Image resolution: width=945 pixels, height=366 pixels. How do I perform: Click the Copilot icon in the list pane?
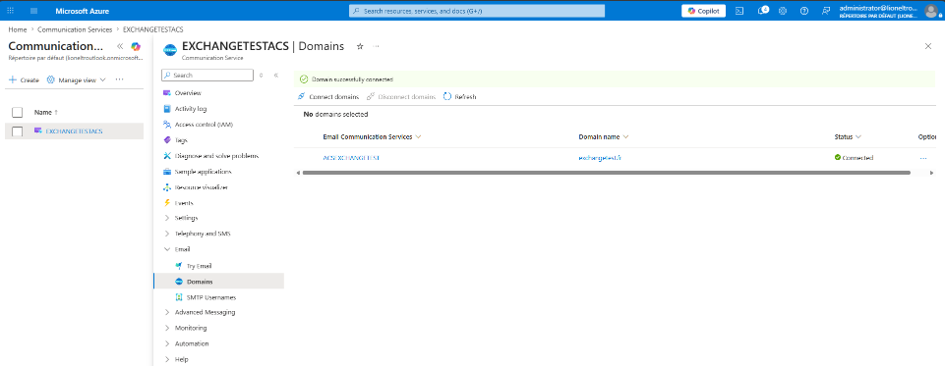click(x=136, y=46)
